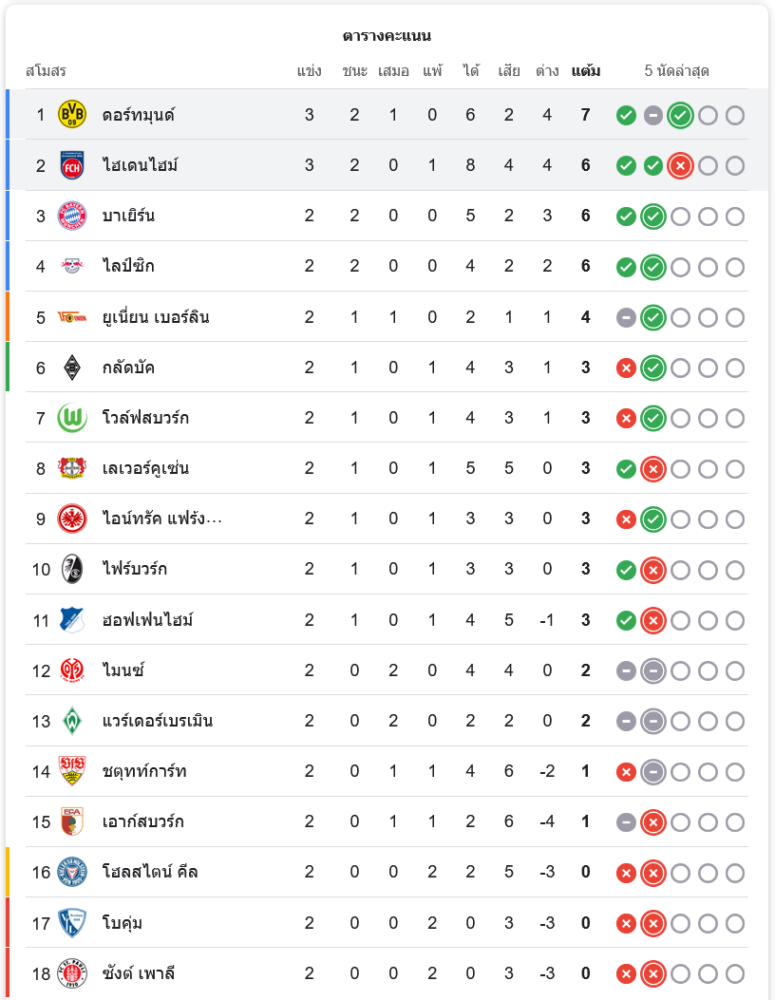Click Dortmund's latest win result circle
The image size is (775, 1000).
point(681,115)
